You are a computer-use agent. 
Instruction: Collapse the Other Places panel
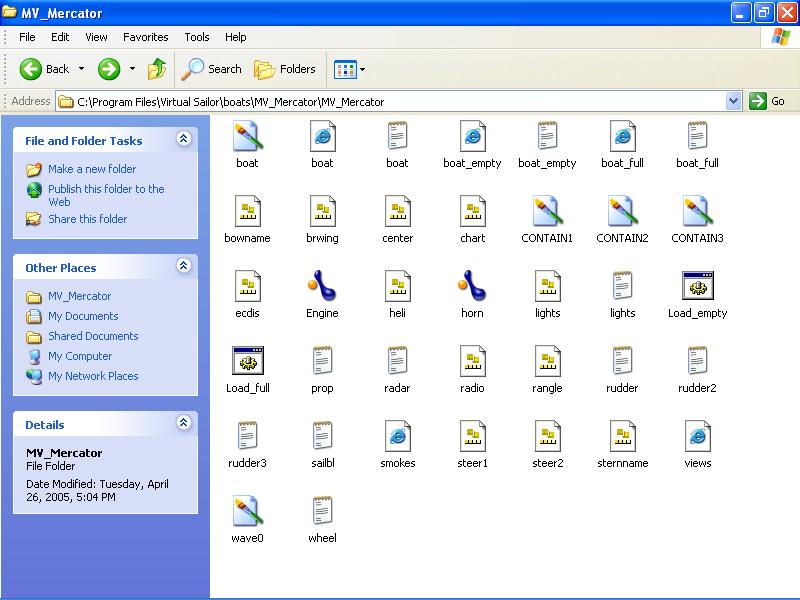click(x=184, y=265)
